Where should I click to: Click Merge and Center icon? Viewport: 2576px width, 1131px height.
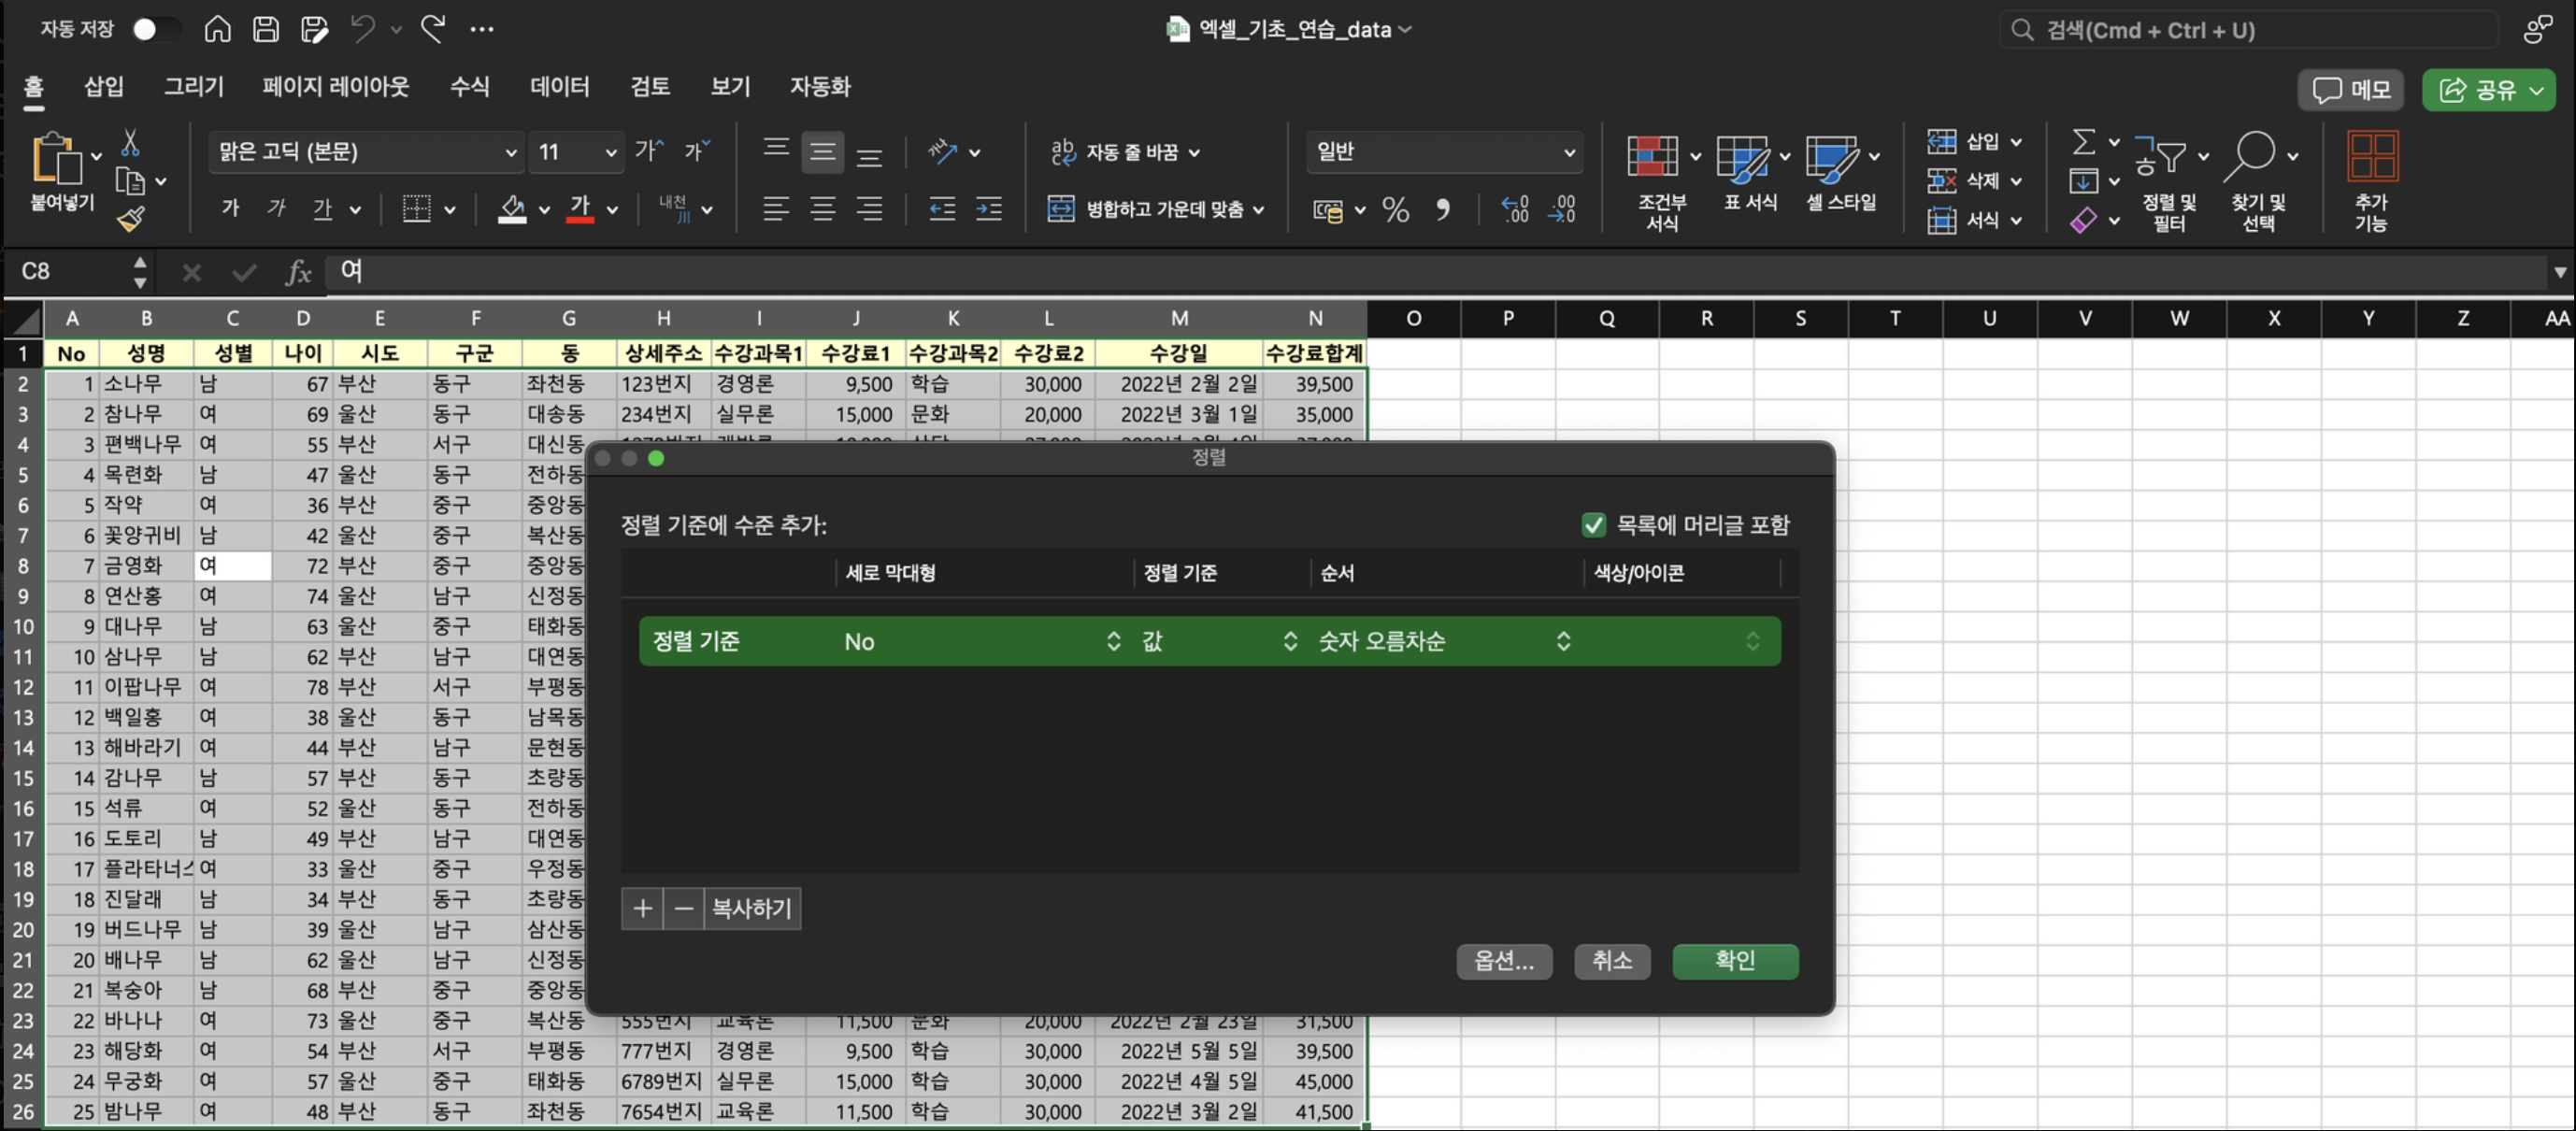1060,209
